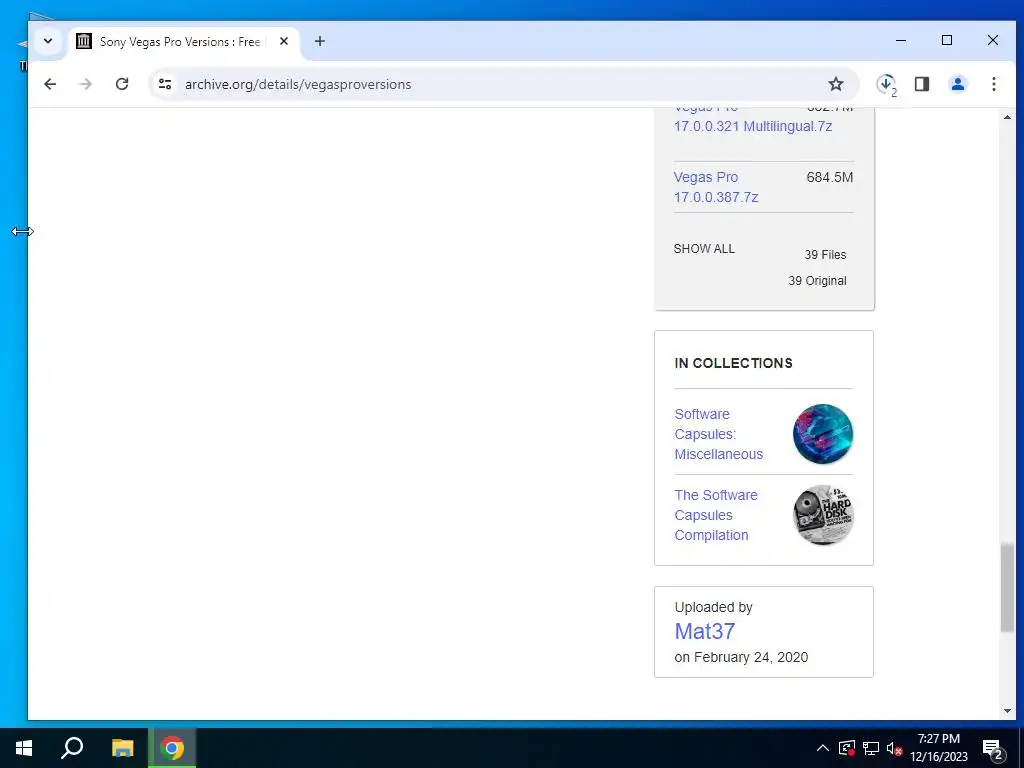Toggle the Chrome side panel
The image size is (1024, 768).
pos(921,84)
